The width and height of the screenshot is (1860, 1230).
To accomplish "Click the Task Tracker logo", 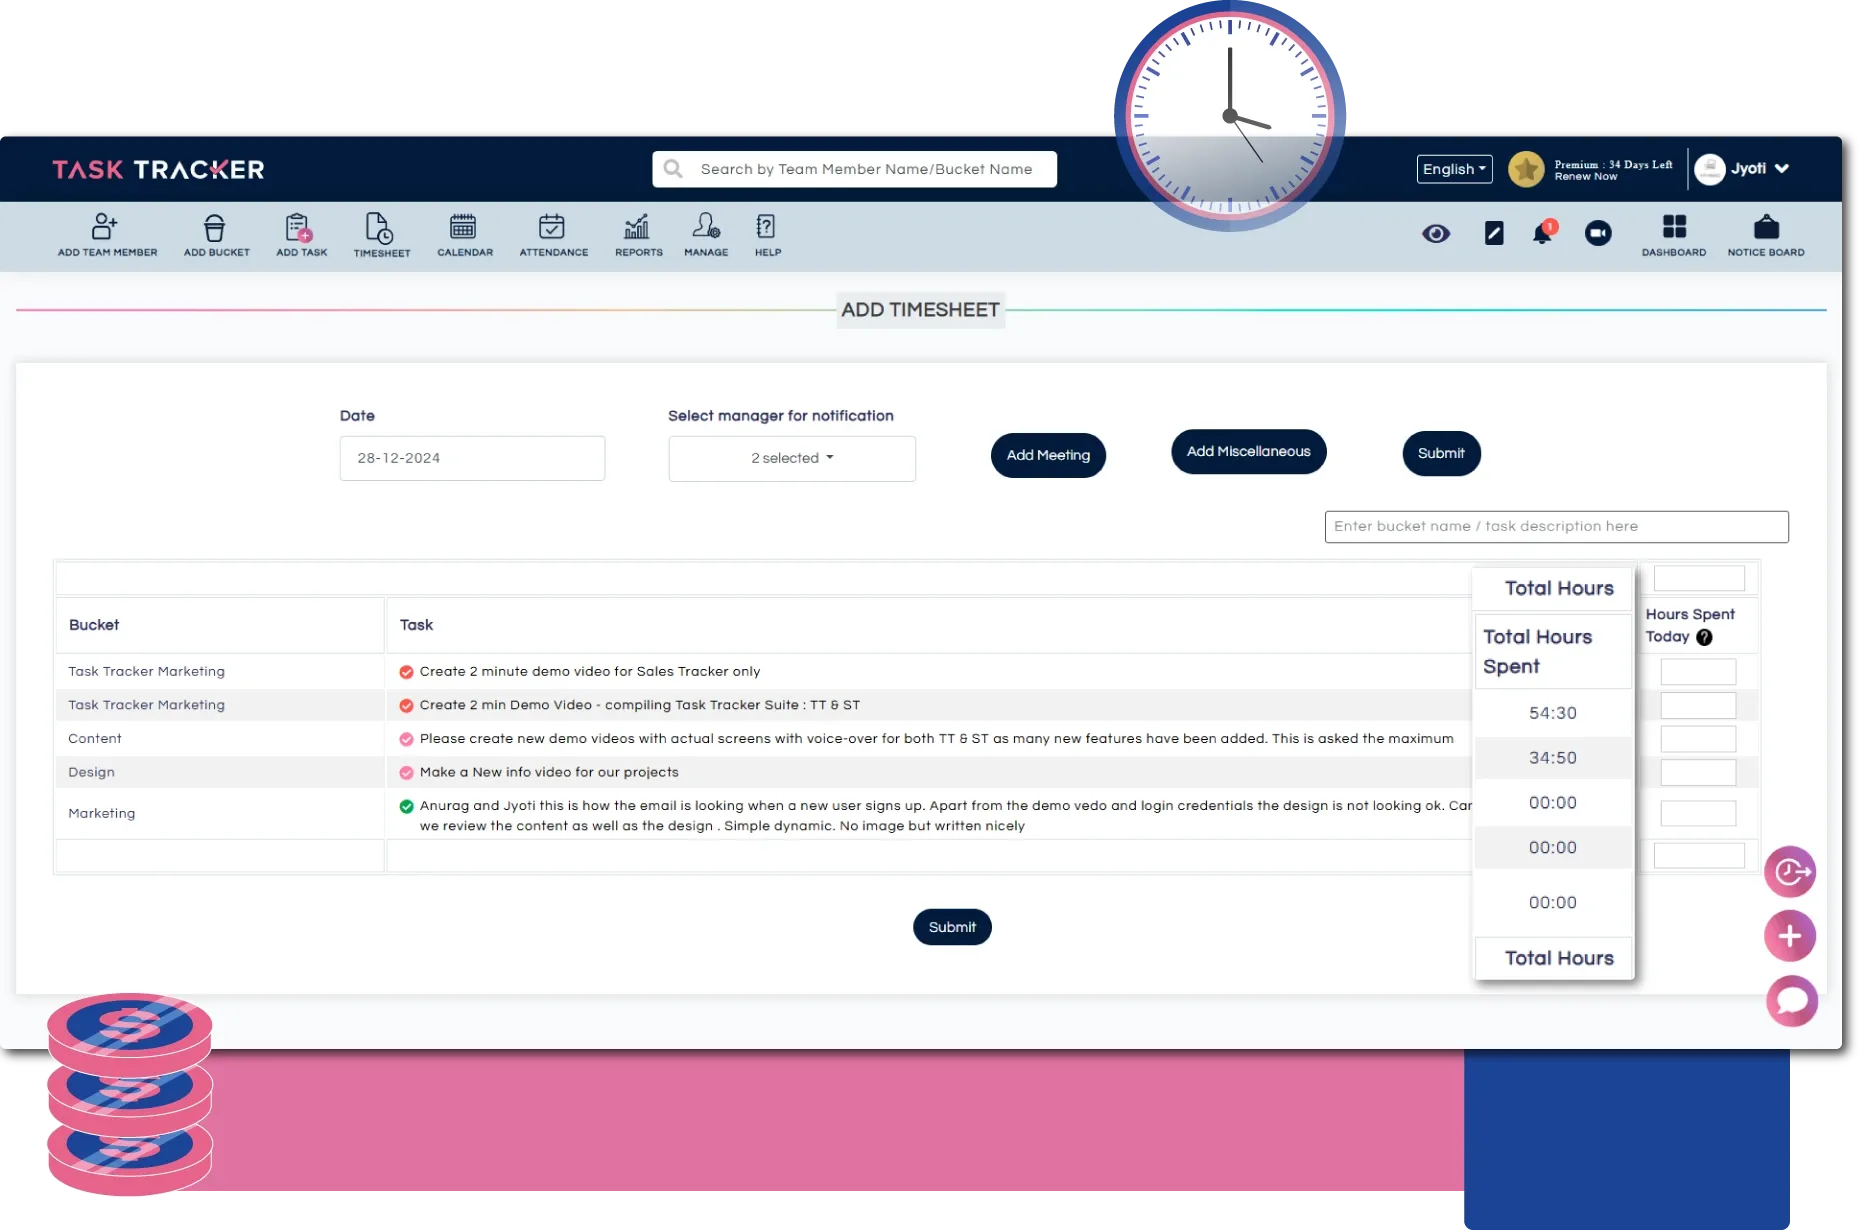I will pos(158,169).
